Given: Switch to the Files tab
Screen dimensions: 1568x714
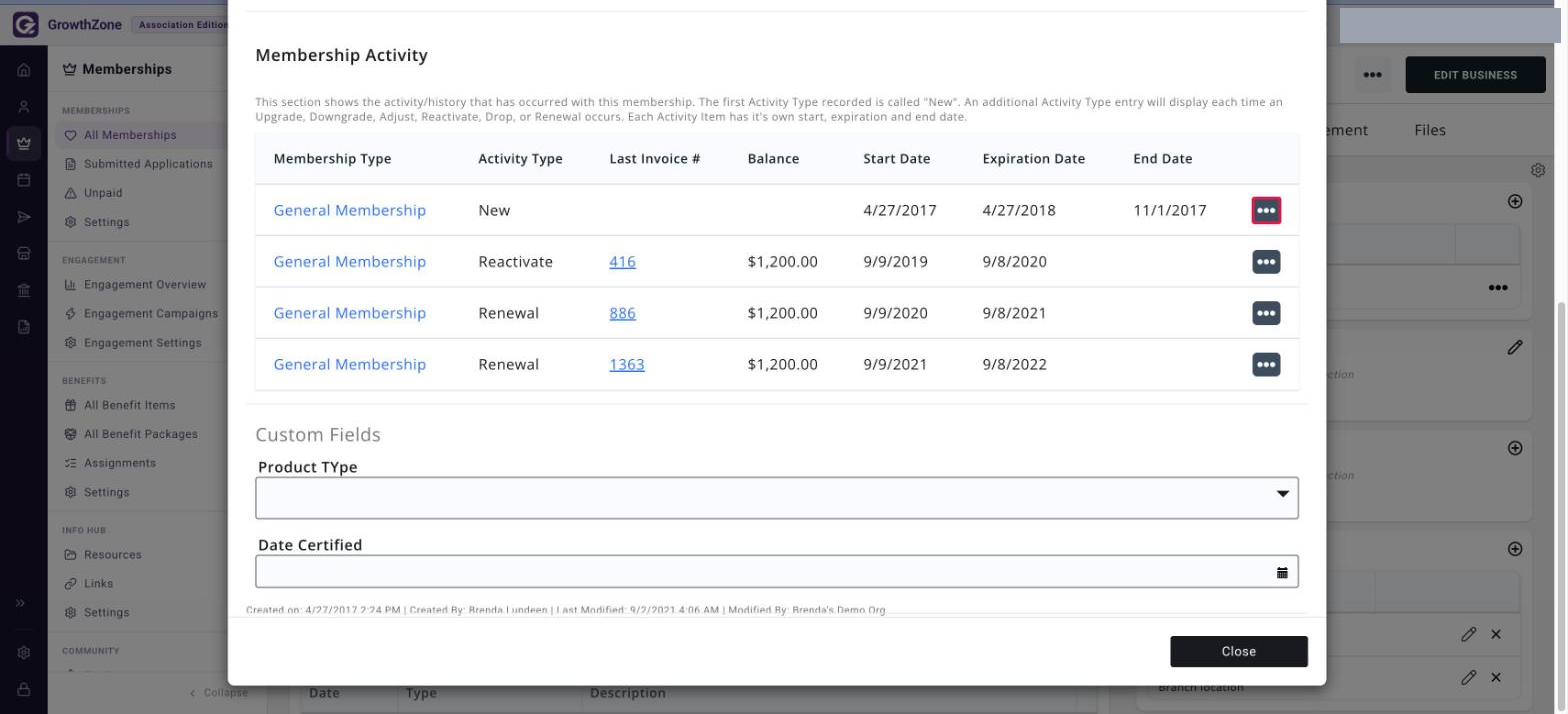Looking at the screenshot, I should [1430, 130].
